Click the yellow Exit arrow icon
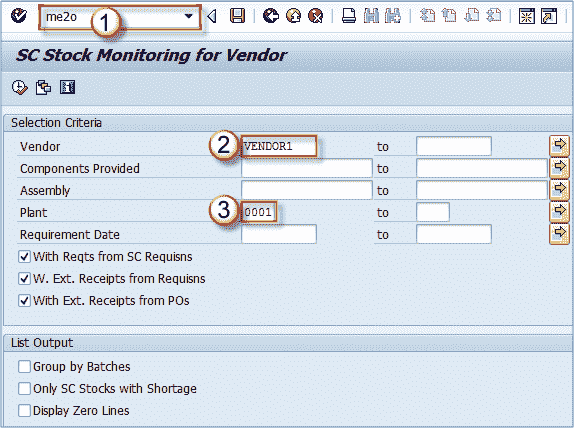The image size is (574, 428). pos(293,16)
